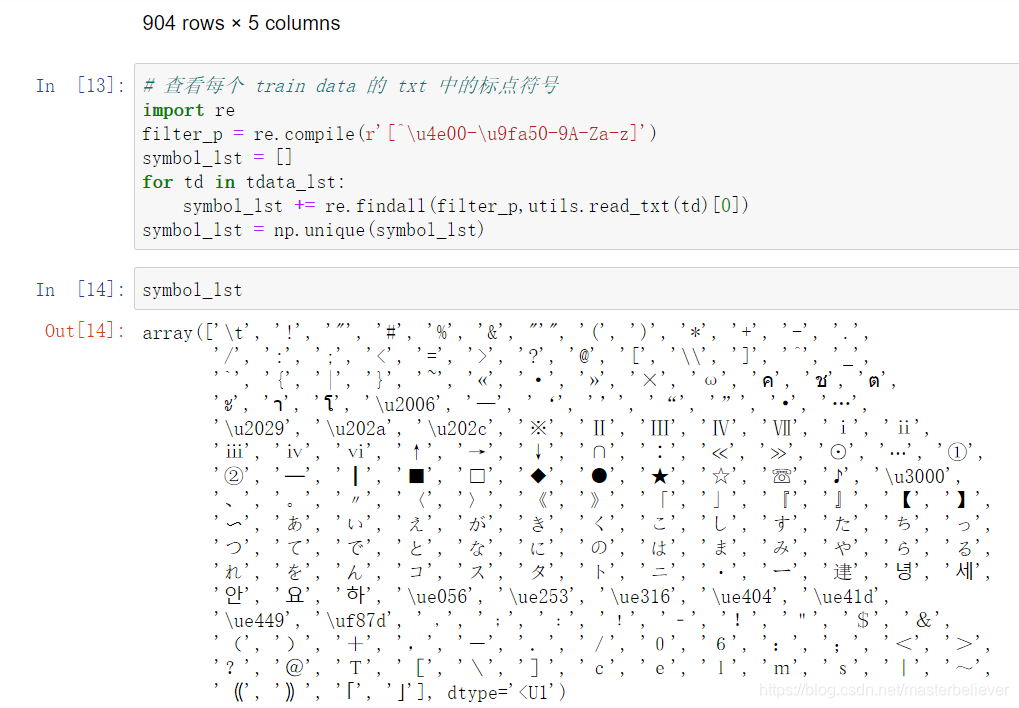Click the filled black square ■ symbol
Viewport: 1019px width, 708px height.
(x=417, y=477)
